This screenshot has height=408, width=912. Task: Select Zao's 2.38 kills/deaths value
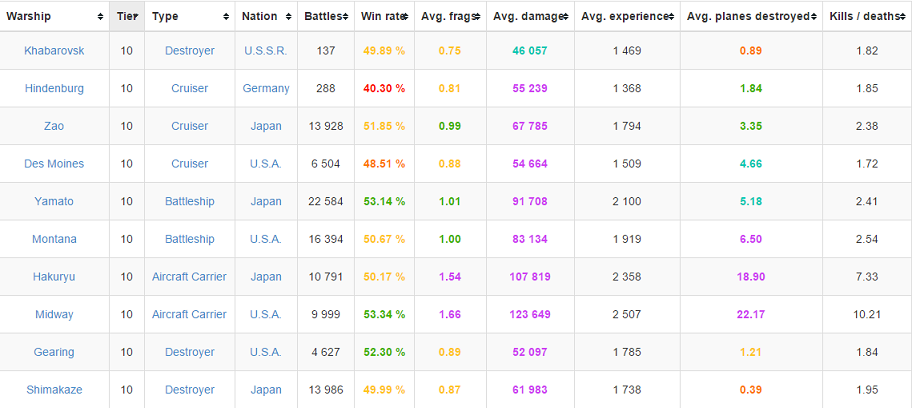click(x=867, y=126)
